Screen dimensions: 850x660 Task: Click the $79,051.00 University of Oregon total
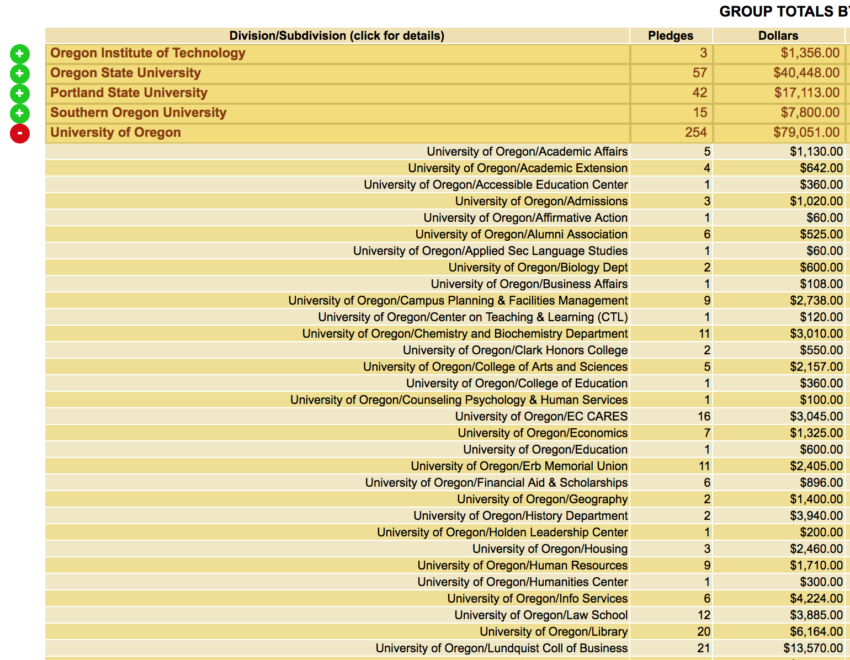pyautogui.click(x=807, y=132)
